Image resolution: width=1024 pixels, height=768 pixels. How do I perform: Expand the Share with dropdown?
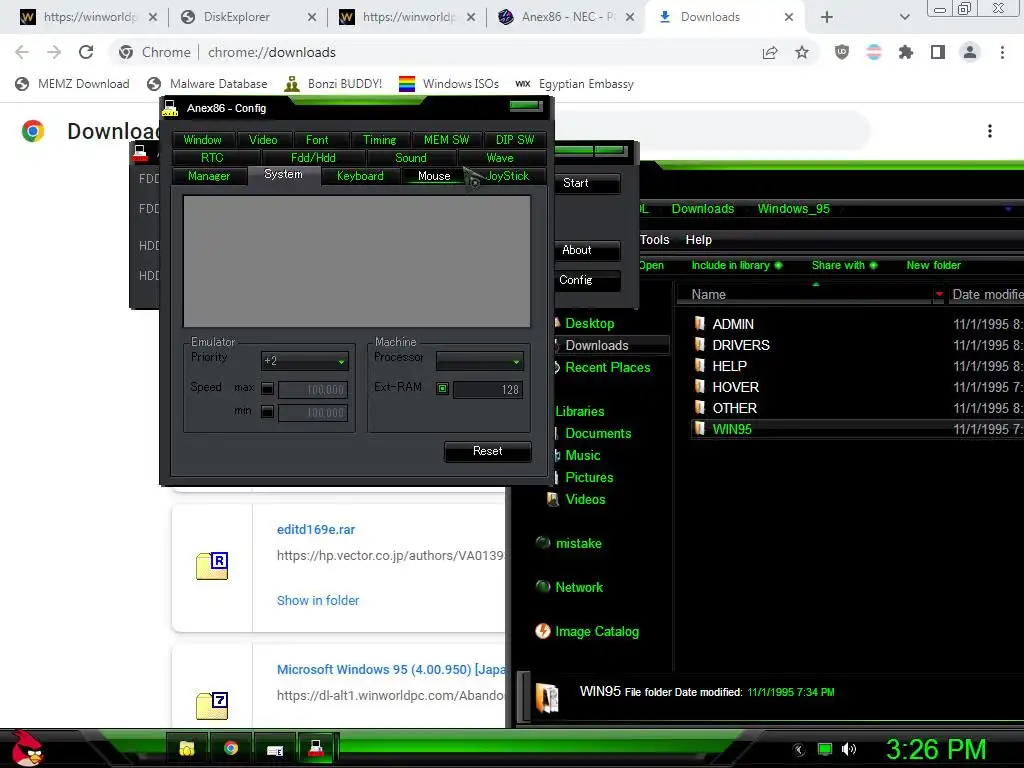pos(844,265)
